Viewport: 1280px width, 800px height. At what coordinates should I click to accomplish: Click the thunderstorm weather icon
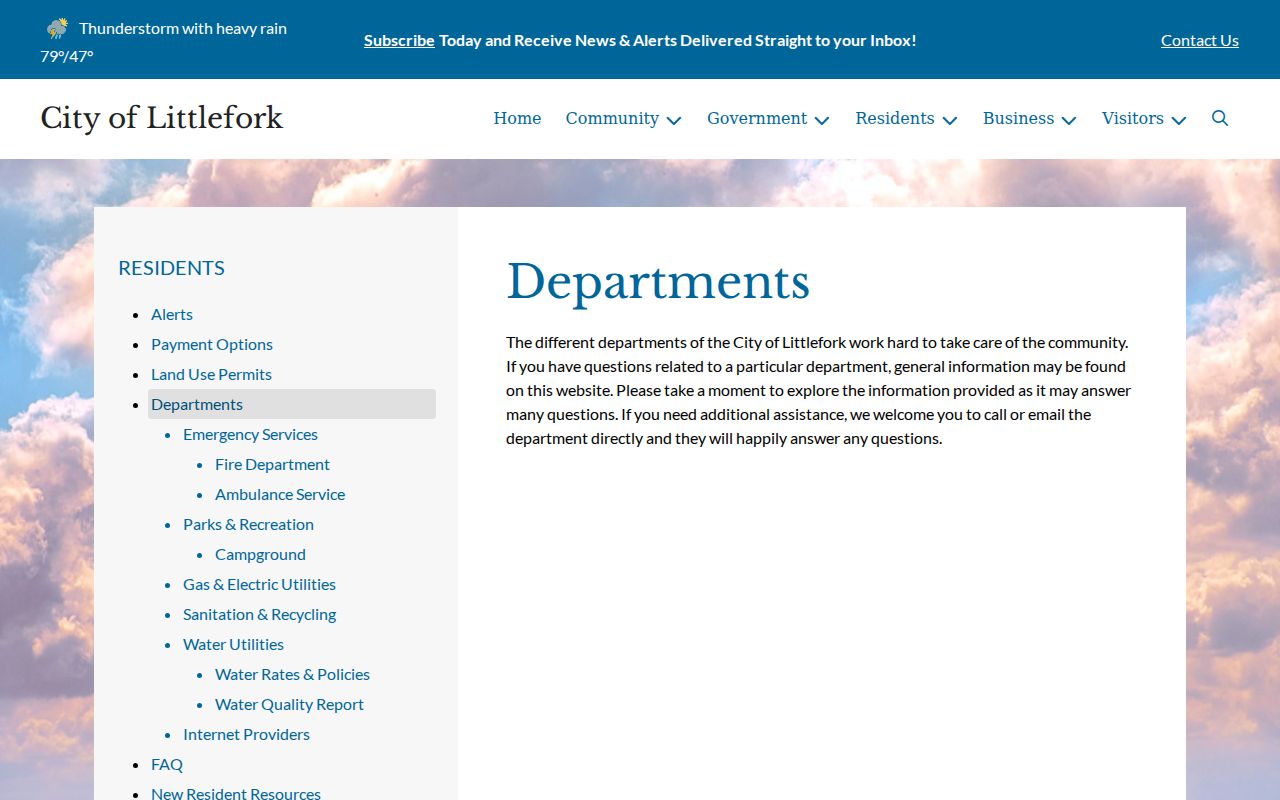coord(58,28)
